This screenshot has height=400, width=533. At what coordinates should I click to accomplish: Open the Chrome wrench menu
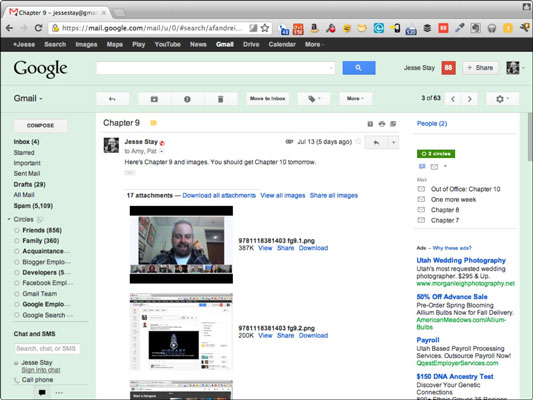525,28
